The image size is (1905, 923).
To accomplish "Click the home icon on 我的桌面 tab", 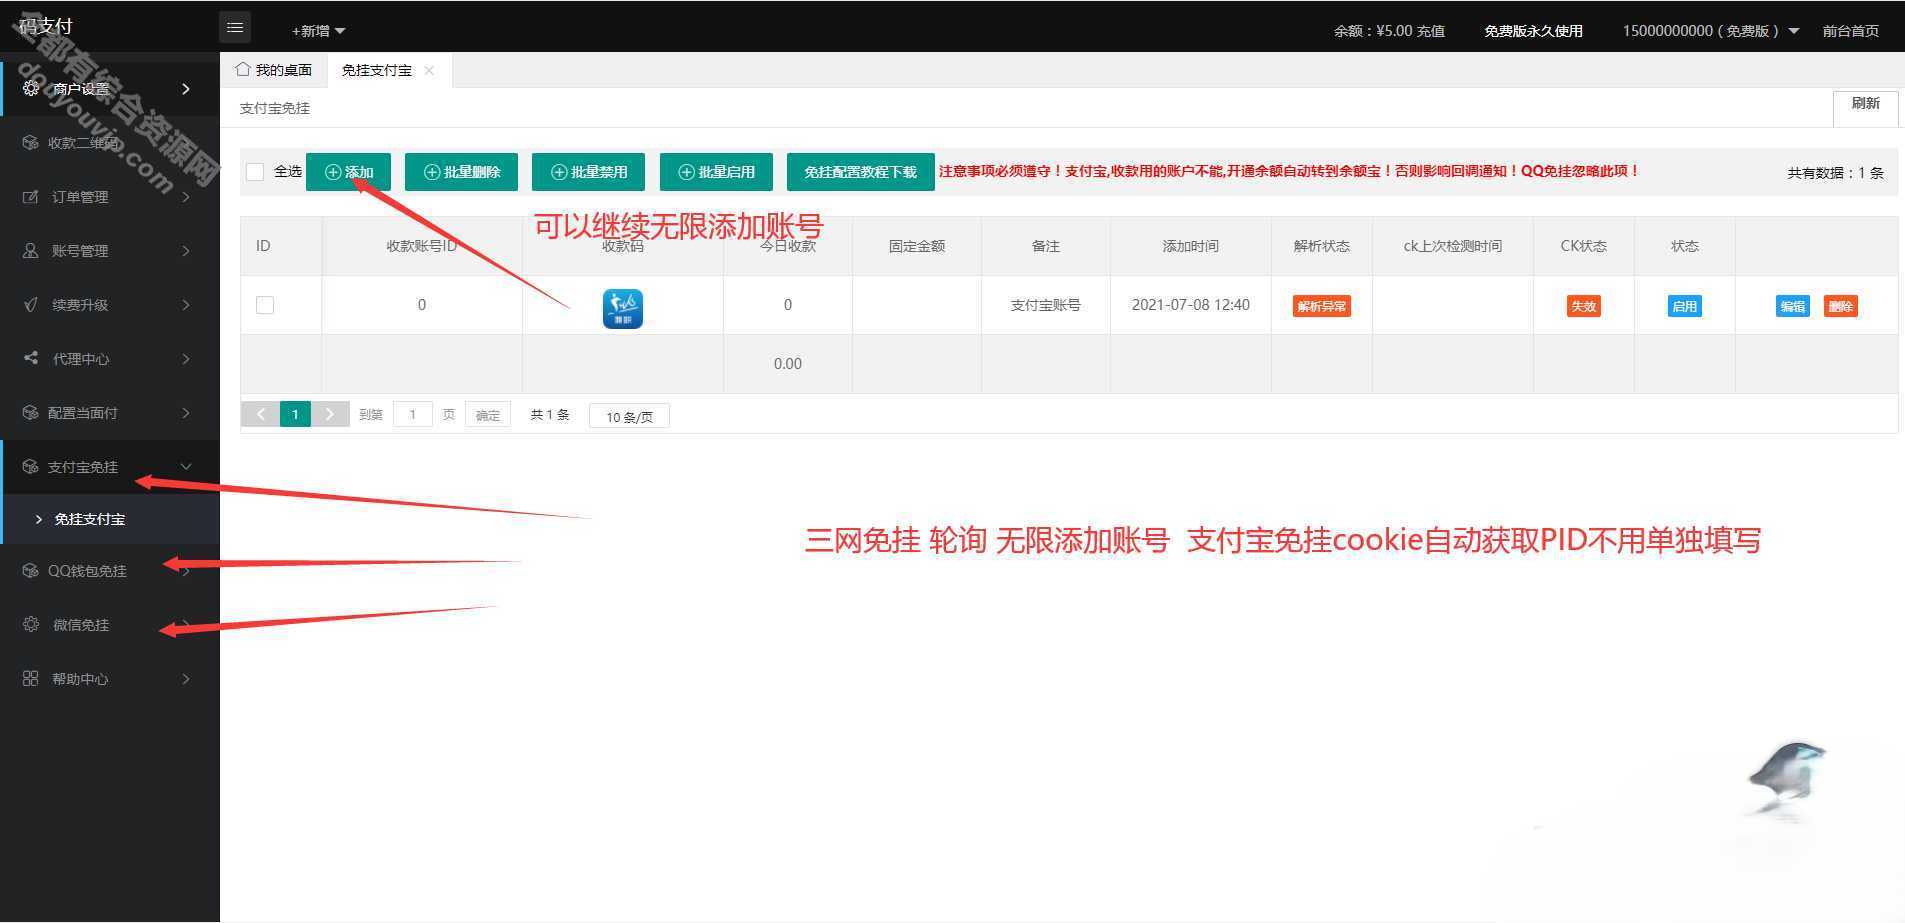I will pos(242,69).
